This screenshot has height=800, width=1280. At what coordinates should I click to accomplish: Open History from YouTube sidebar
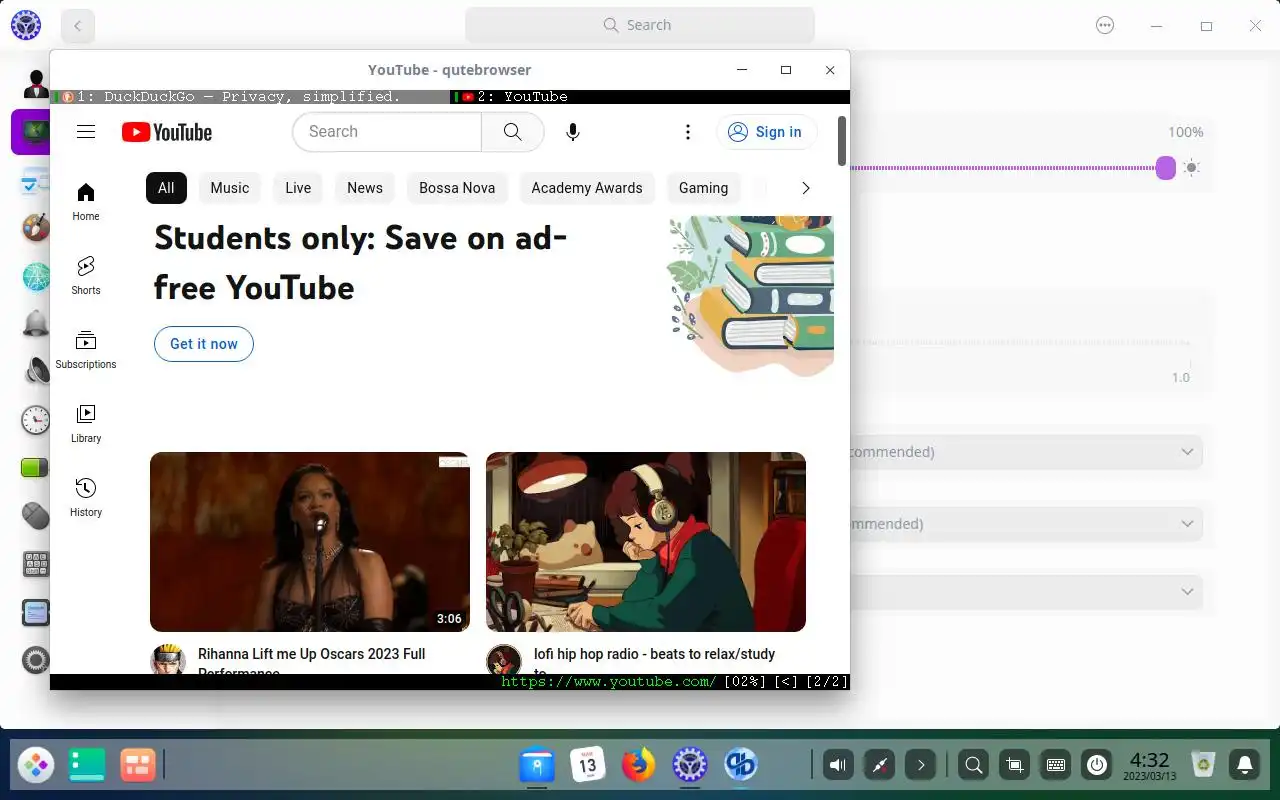[x=86, y=498]
